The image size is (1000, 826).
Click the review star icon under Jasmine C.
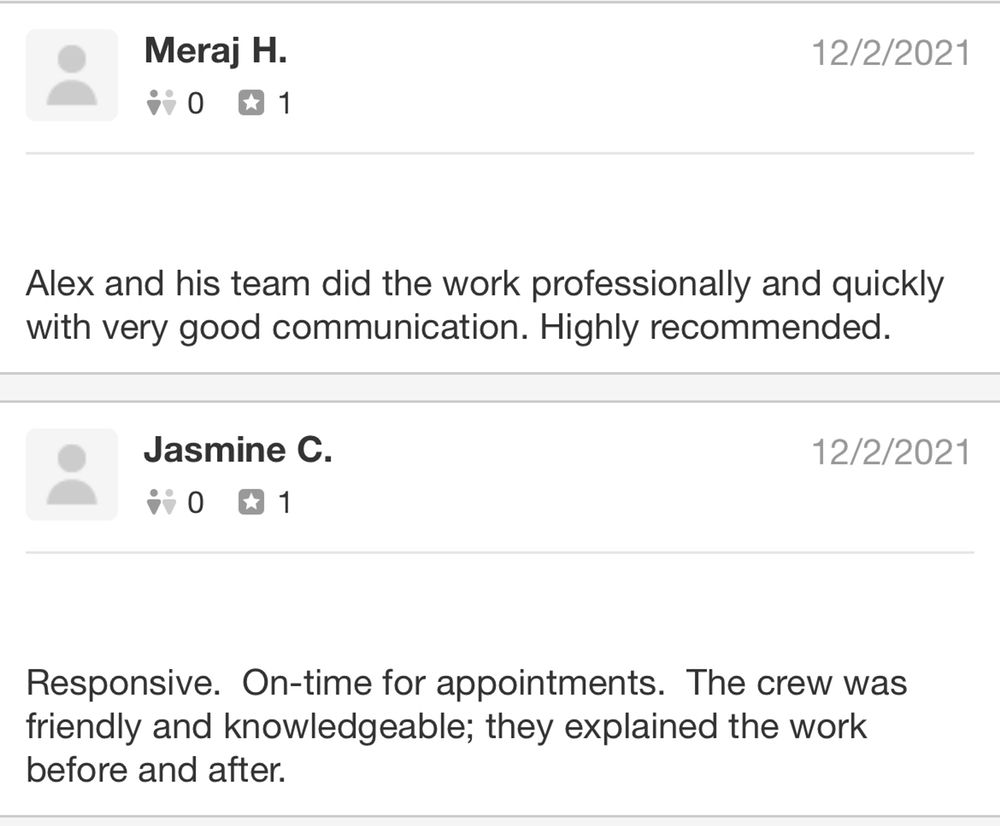(250, 502)
